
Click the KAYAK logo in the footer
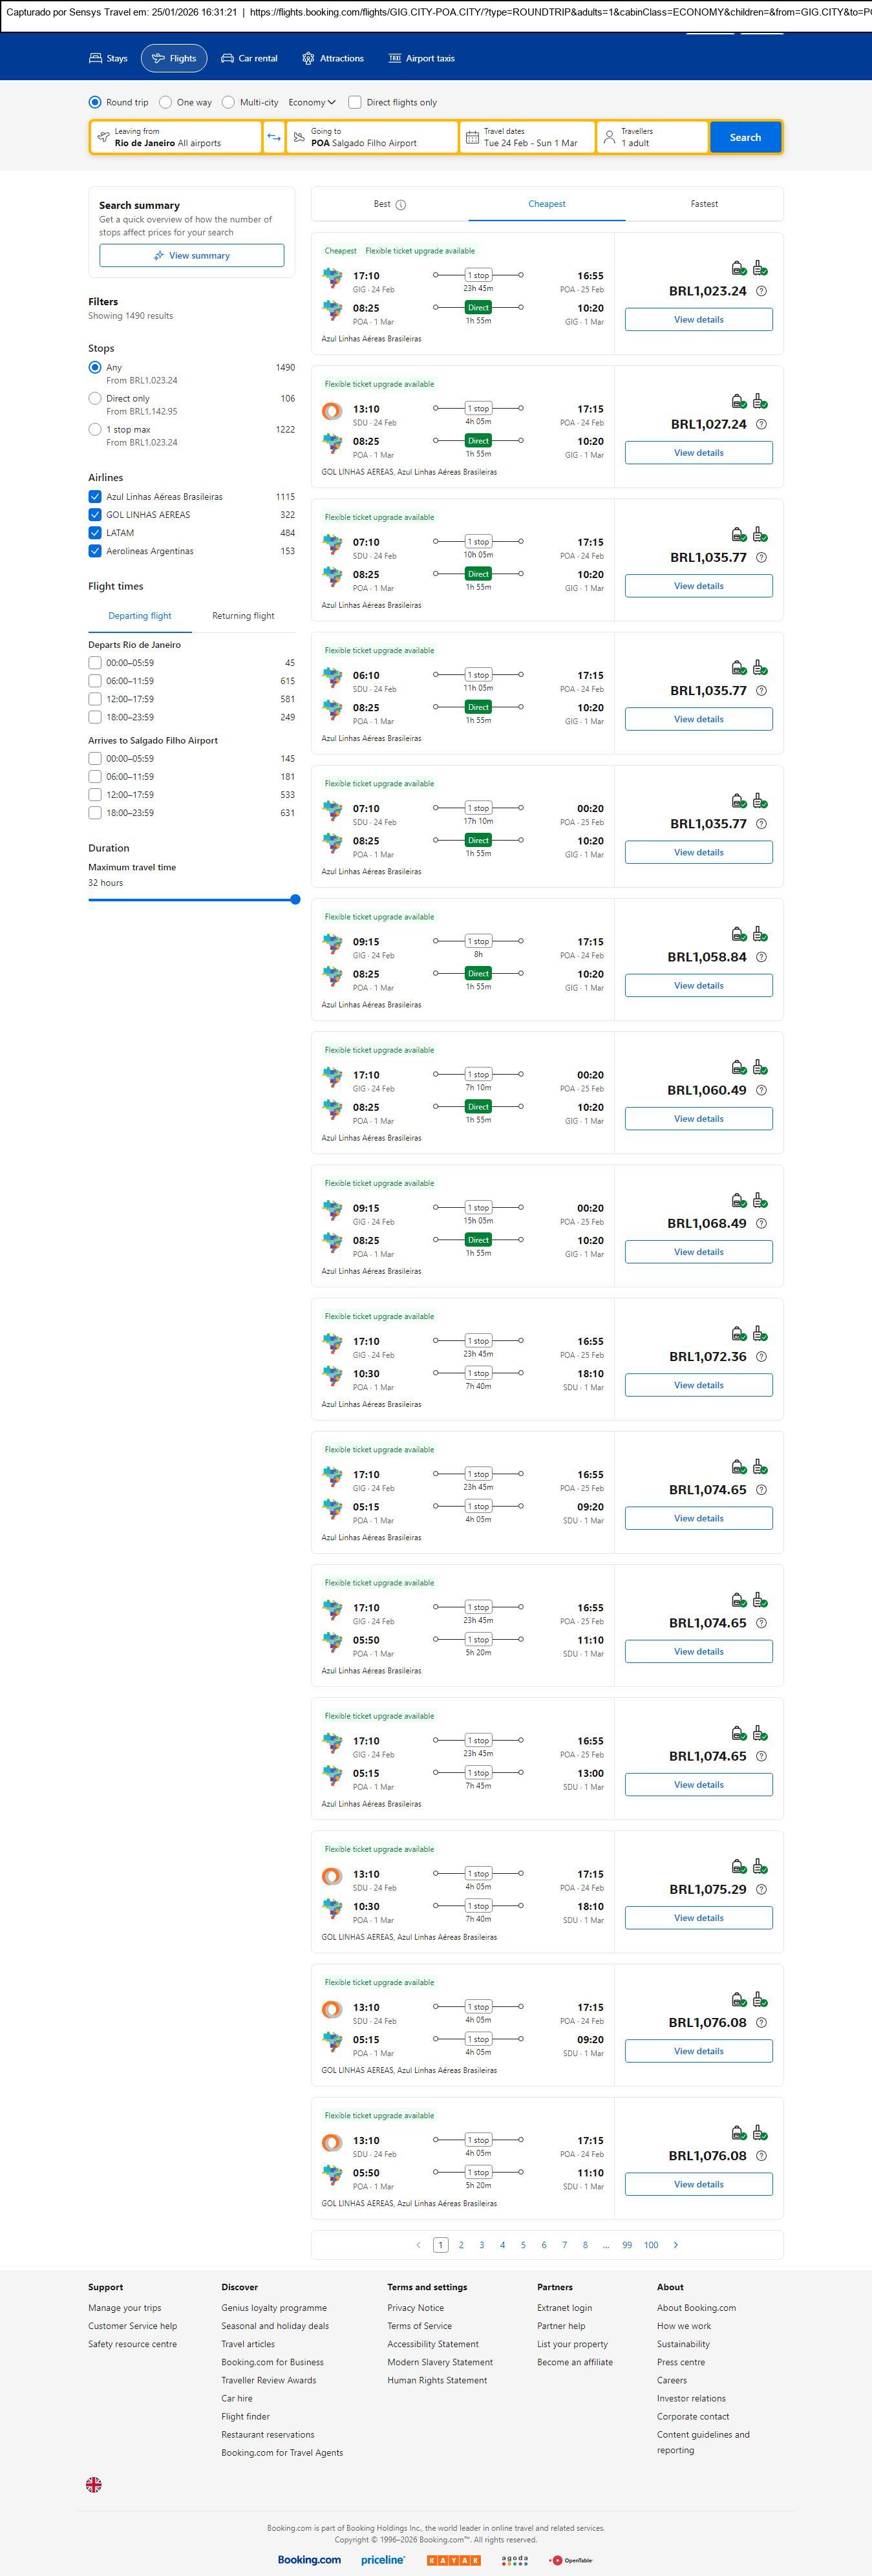453,2560
